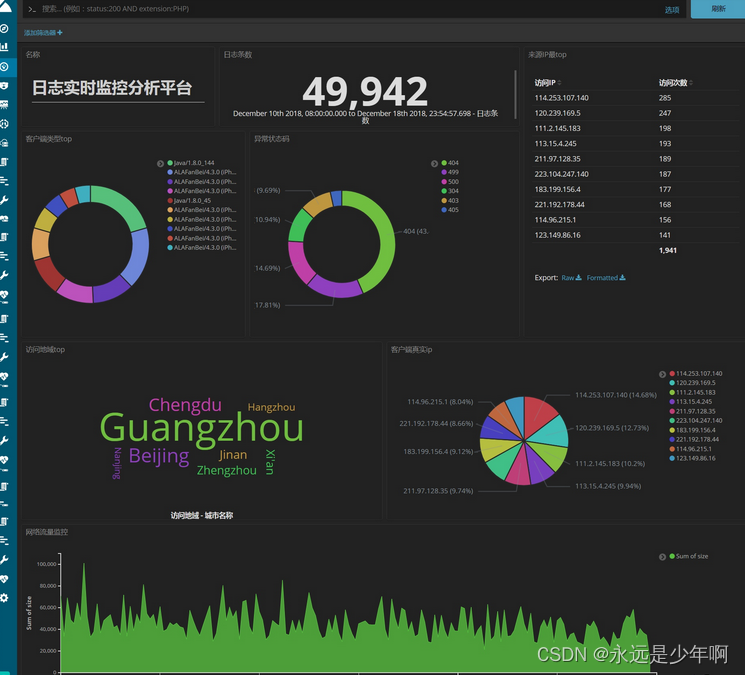Open the 选项 options link
This screenshot has width=745, height=675.
tap(672, 10)
